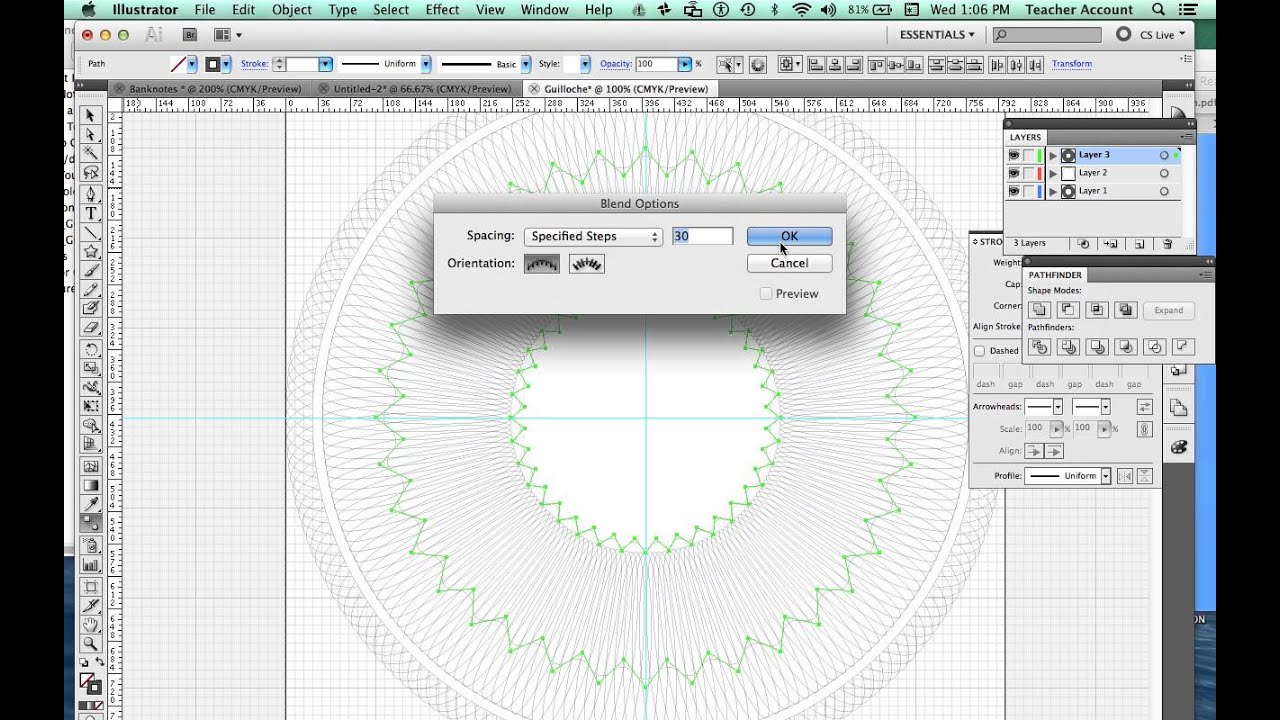
Task: Click the Divide pathfinder icon
Action: 1039,347
